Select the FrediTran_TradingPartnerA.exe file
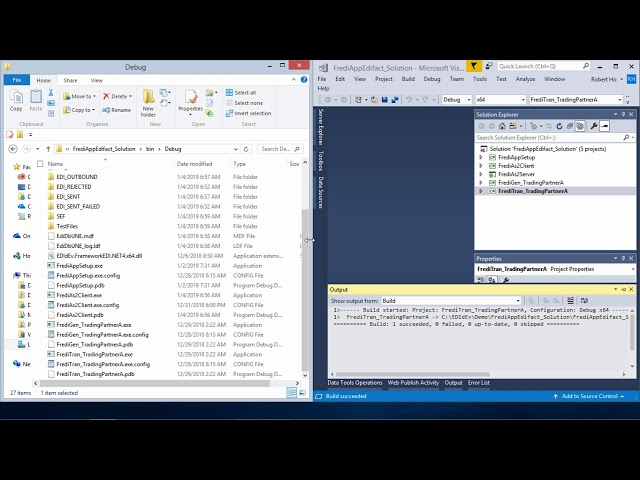This screenshot has height=480, width=640. (x=94, y=354)
